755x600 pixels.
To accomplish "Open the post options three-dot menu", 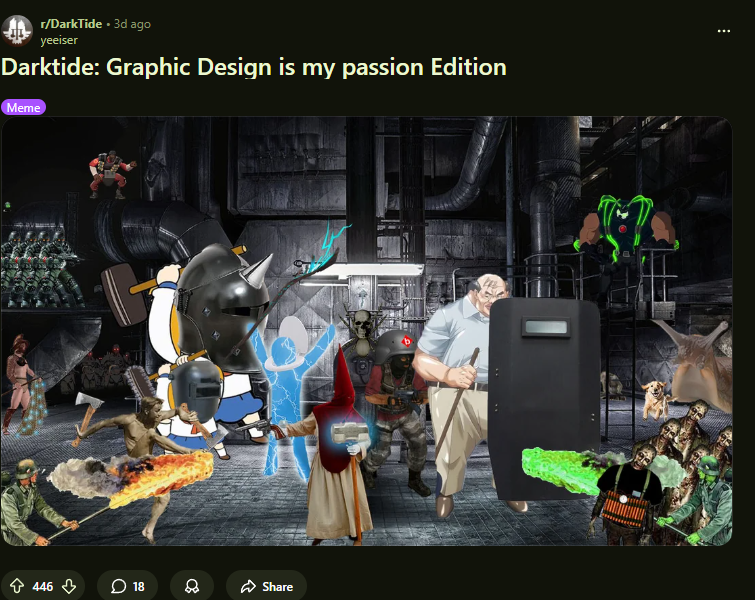I will tap(724, 31).
